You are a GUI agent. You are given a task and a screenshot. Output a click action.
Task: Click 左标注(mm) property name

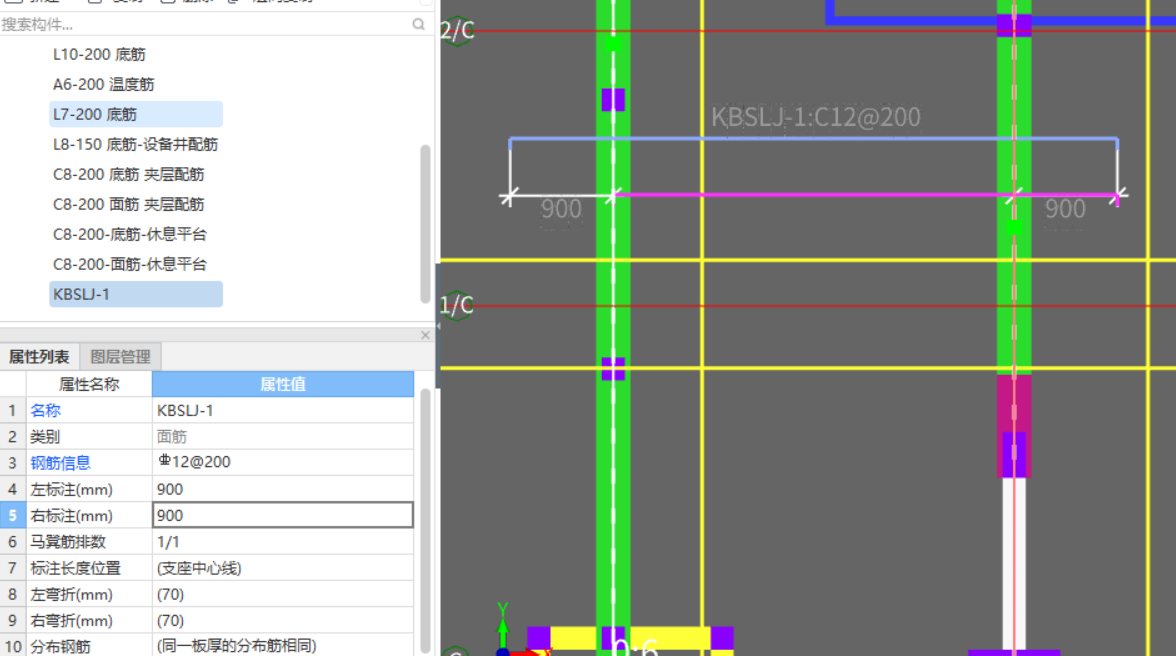coord(71,490)
